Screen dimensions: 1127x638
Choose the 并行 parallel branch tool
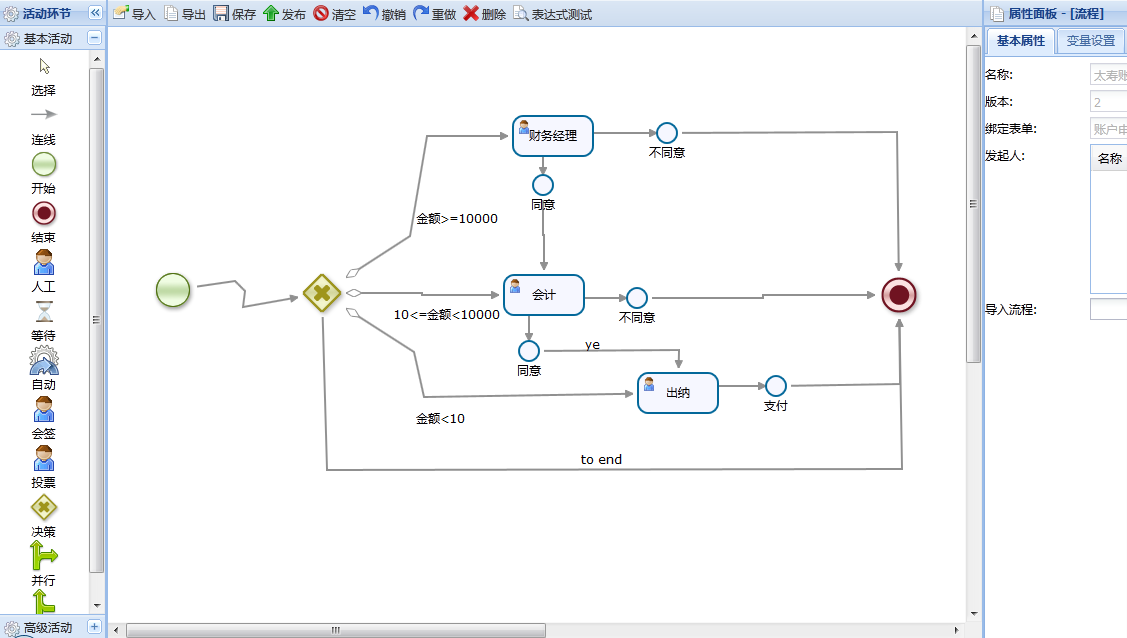point(44,556)
